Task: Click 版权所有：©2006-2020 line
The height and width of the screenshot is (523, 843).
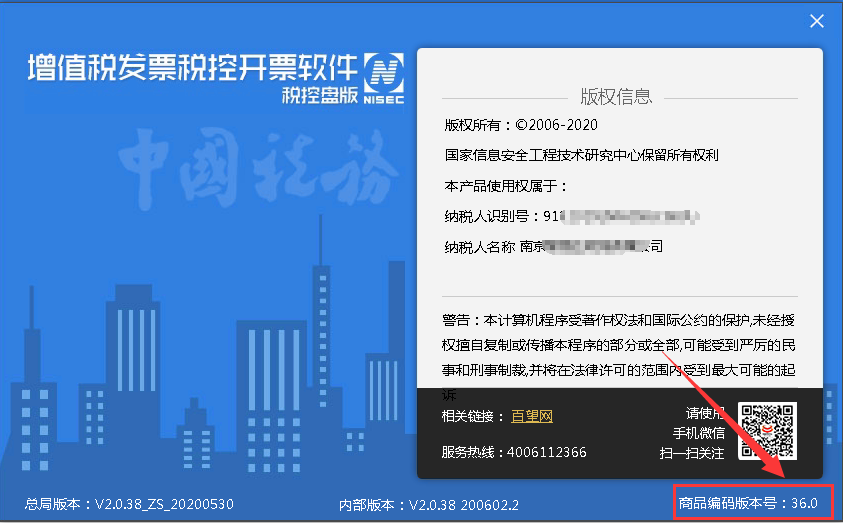Action: pos(521,125)
